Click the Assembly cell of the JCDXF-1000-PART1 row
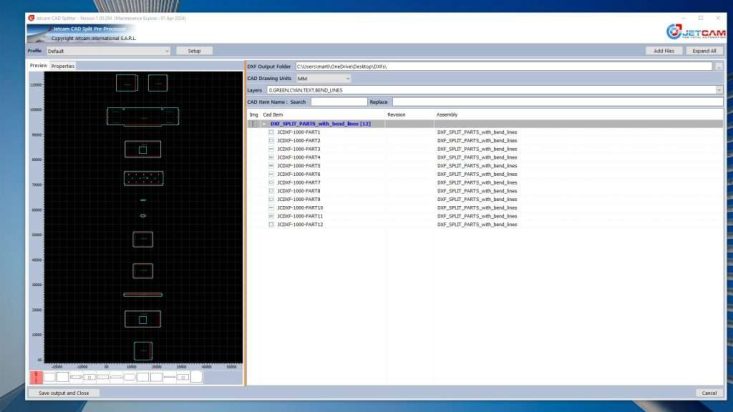 [x=477, y=132]
